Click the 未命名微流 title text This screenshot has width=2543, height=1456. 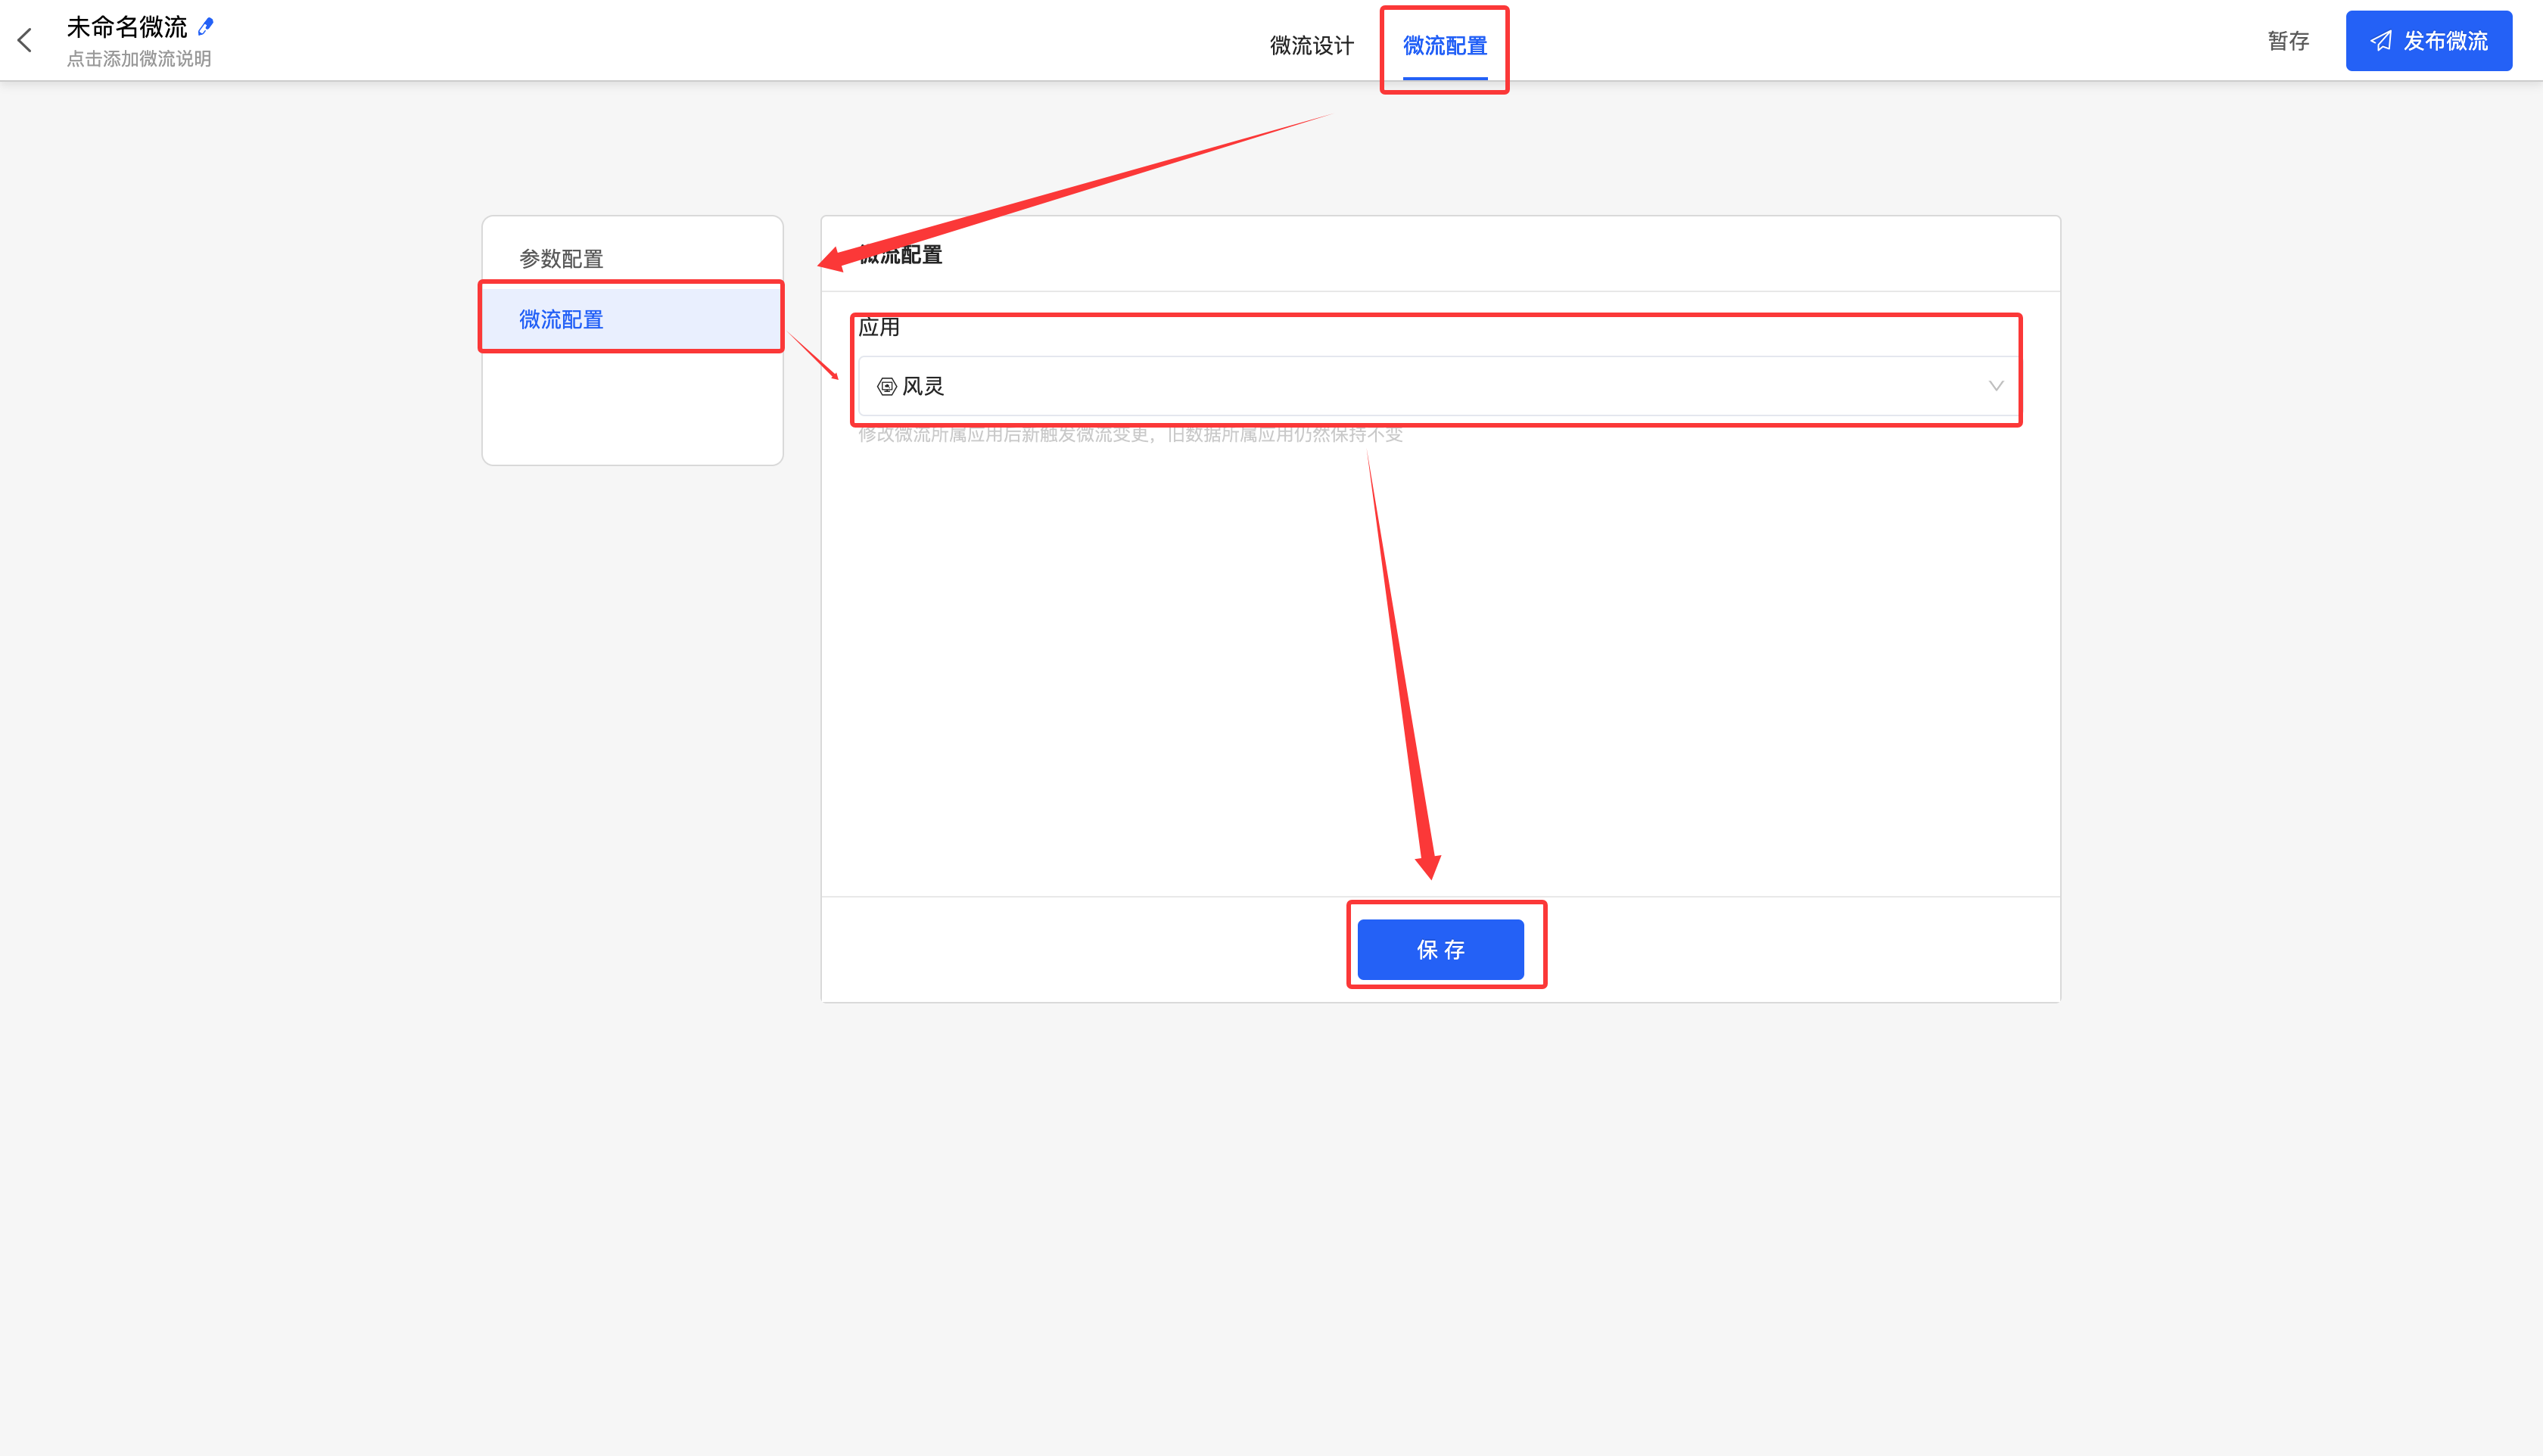127,27
